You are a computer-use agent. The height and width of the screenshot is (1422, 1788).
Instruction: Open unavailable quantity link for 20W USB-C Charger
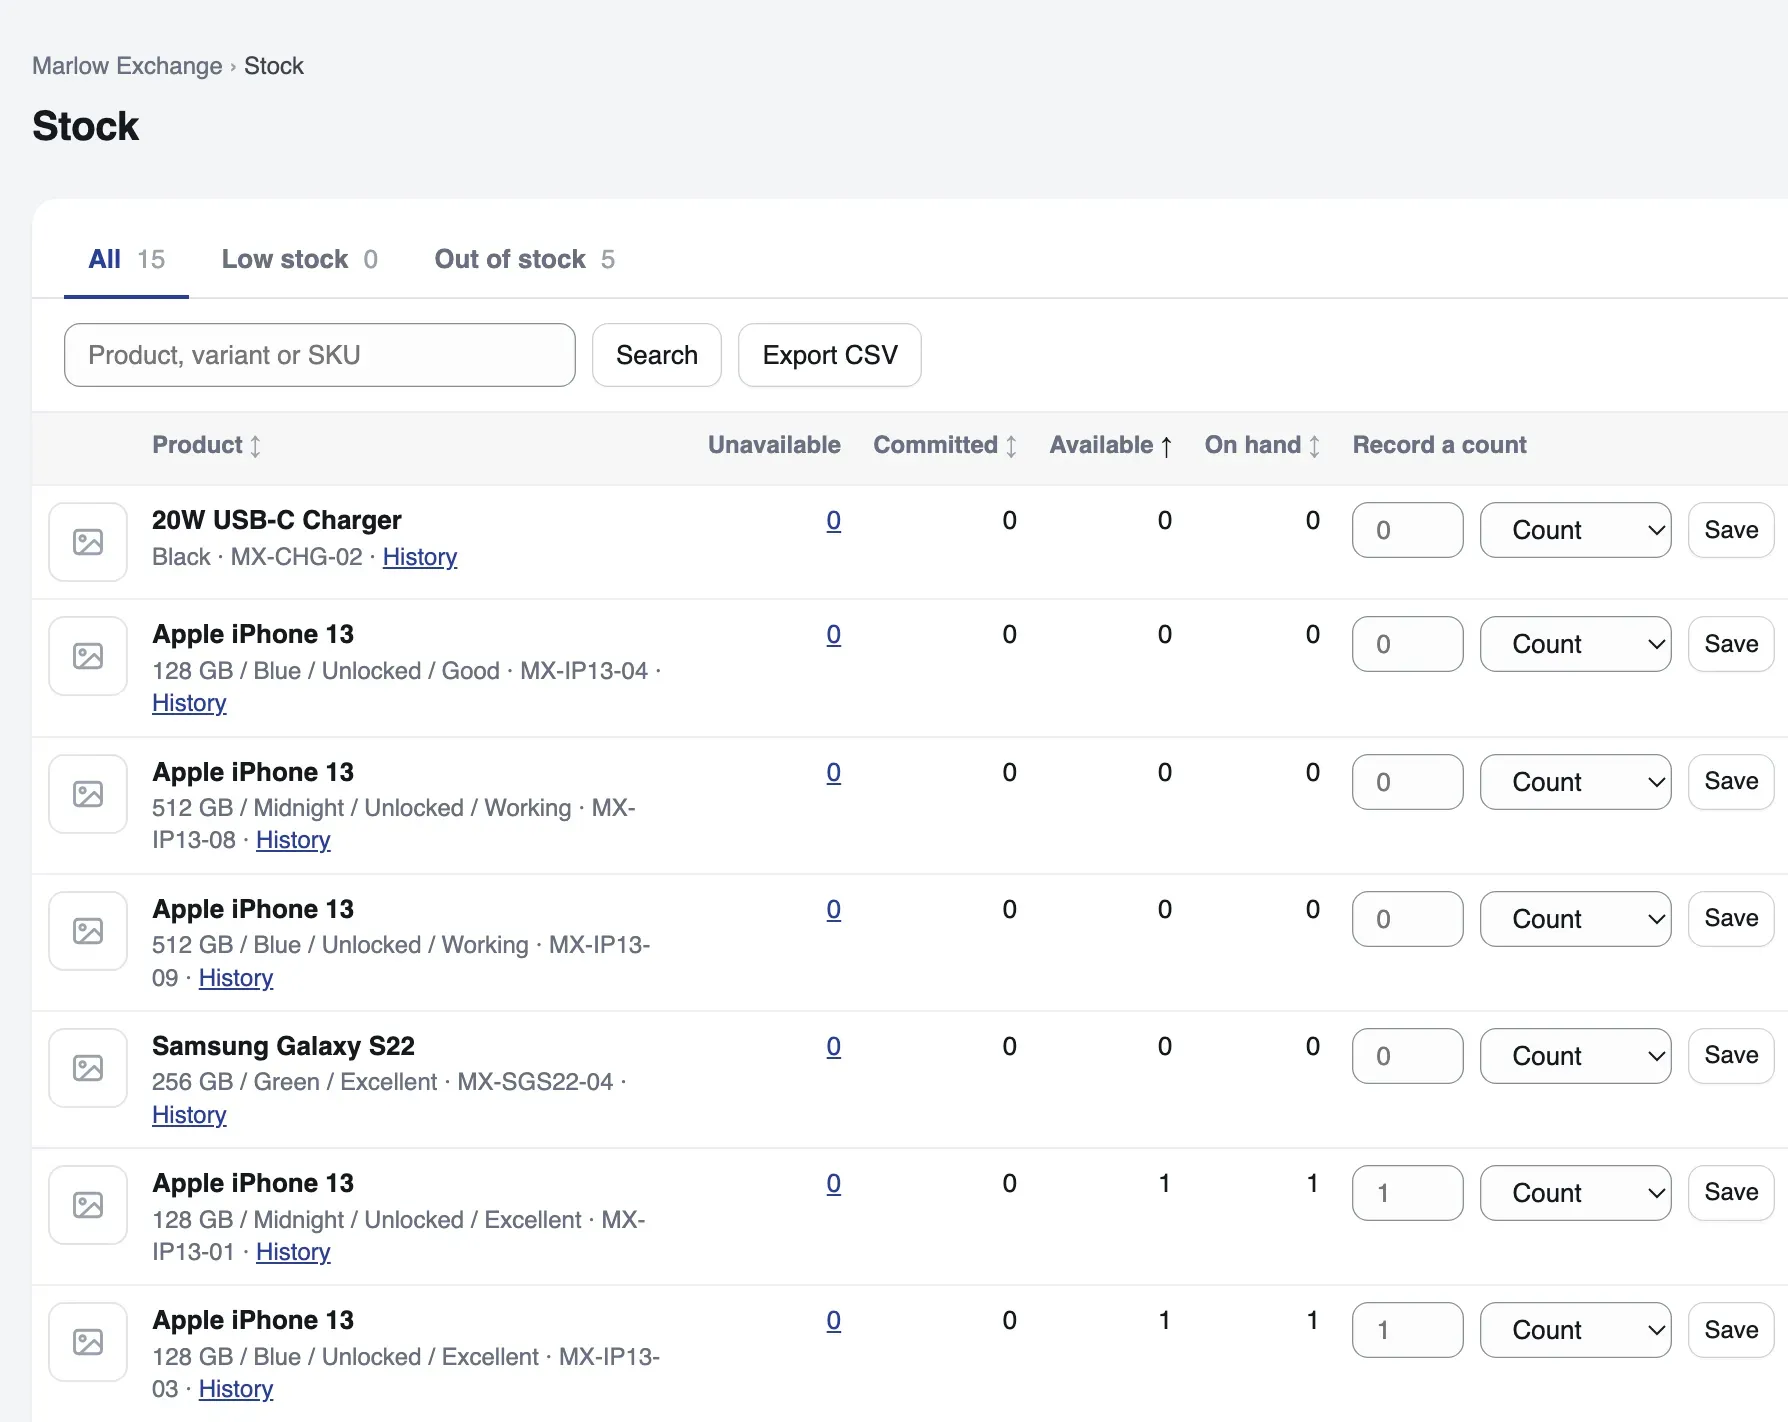[x=833, y=521]
